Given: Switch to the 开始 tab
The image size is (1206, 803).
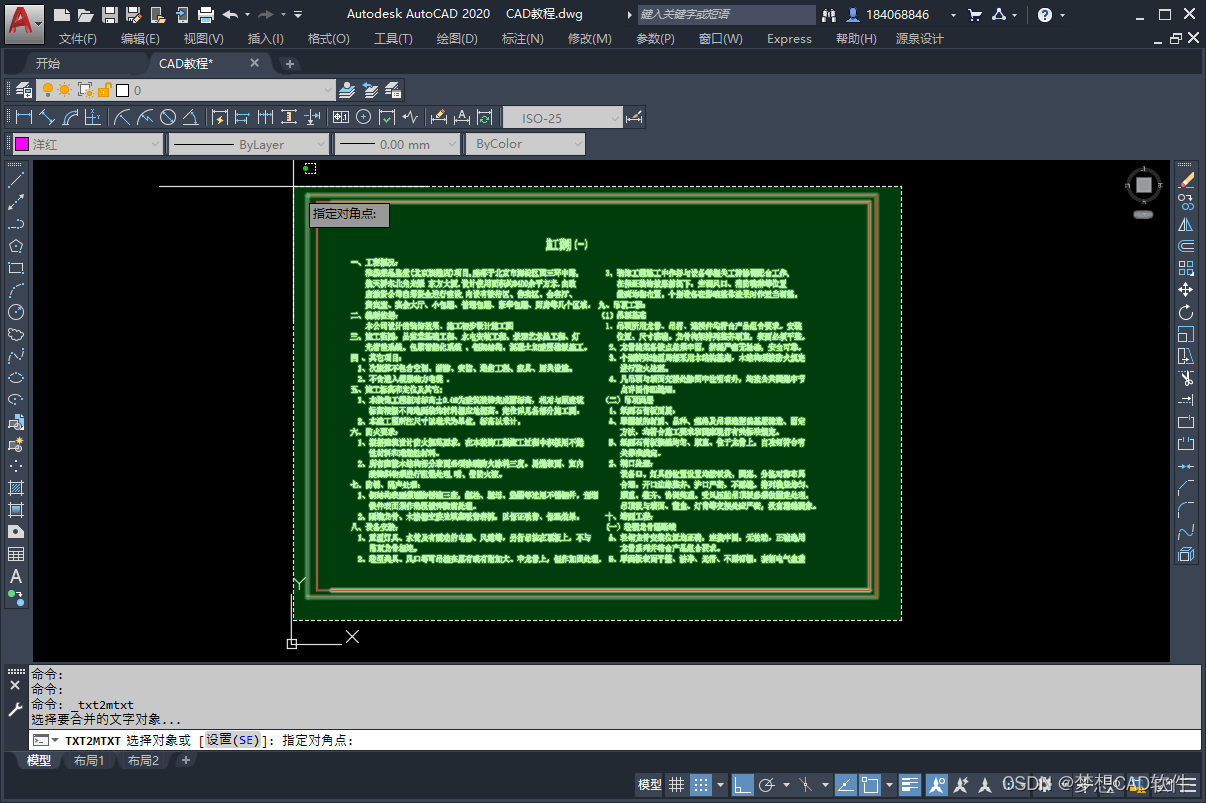Looking at the screenshot, I should pyautogui.click(x=48, y=63).
